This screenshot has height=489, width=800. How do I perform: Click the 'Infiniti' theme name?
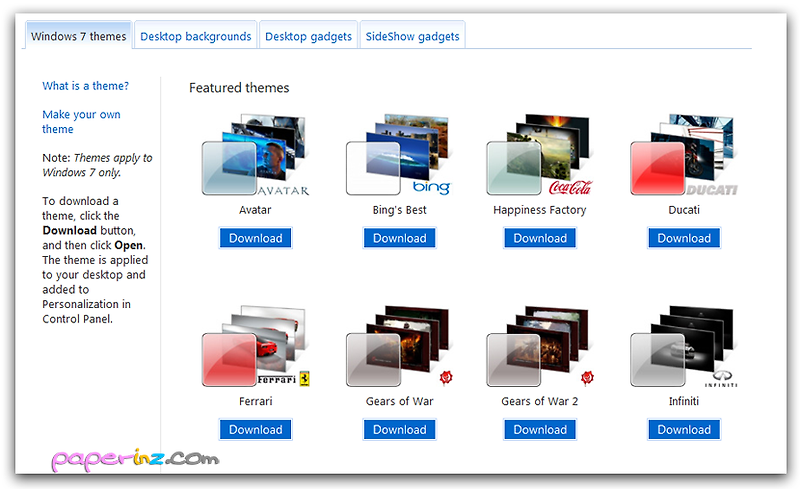(x=684, y=401)
